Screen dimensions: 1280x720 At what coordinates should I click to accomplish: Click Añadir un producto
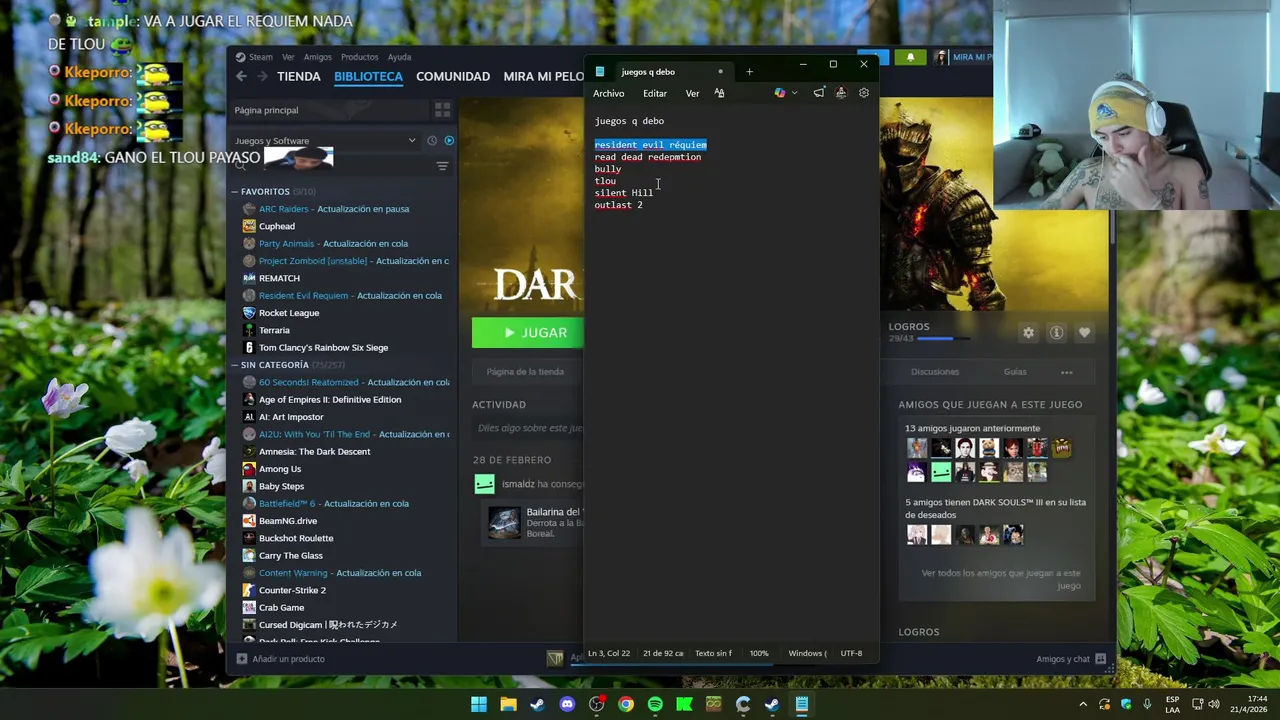280,659
